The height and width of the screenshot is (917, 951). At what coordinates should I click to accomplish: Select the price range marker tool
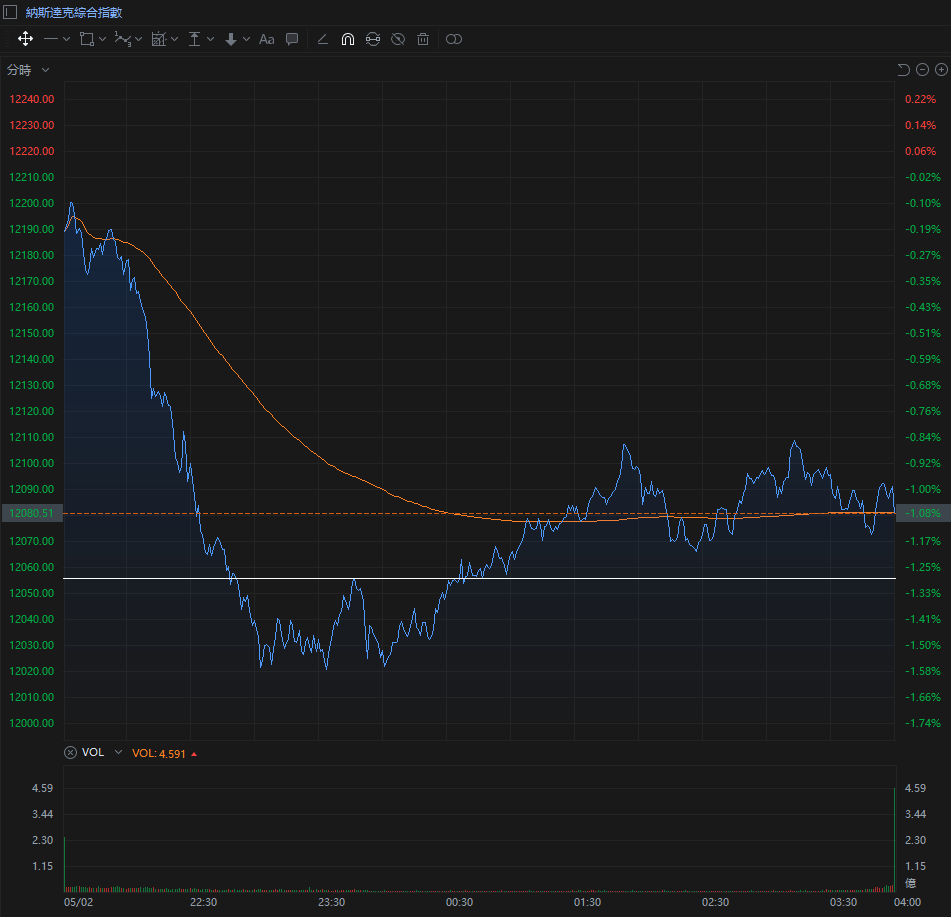[194, 39]
